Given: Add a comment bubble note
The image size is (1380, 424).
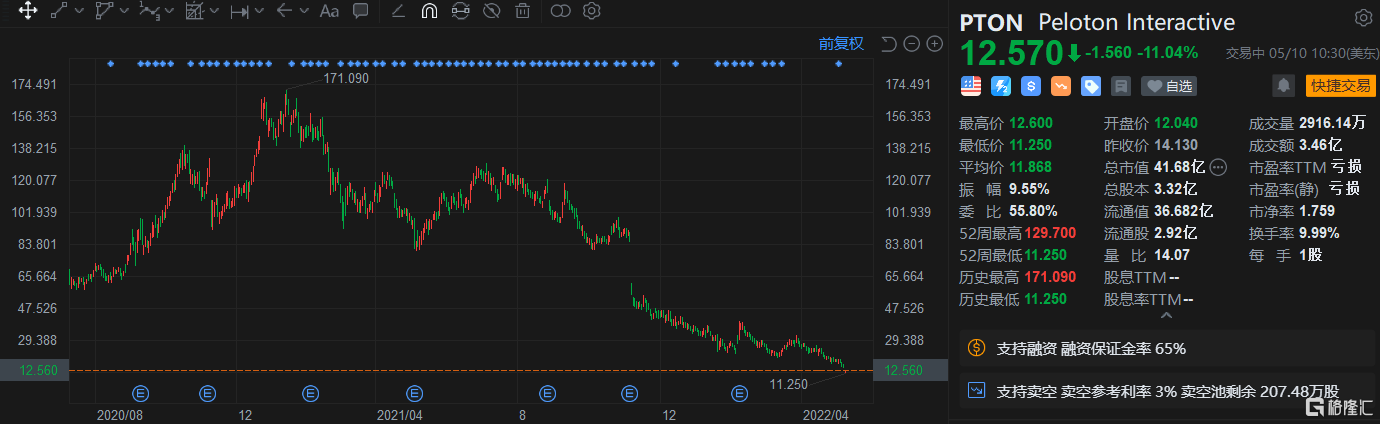Looking at the screenshot, I should [360, 12].
